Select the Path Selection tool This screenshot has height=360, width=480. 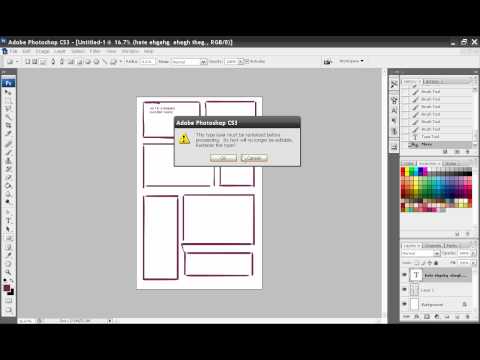pos(9,229)
